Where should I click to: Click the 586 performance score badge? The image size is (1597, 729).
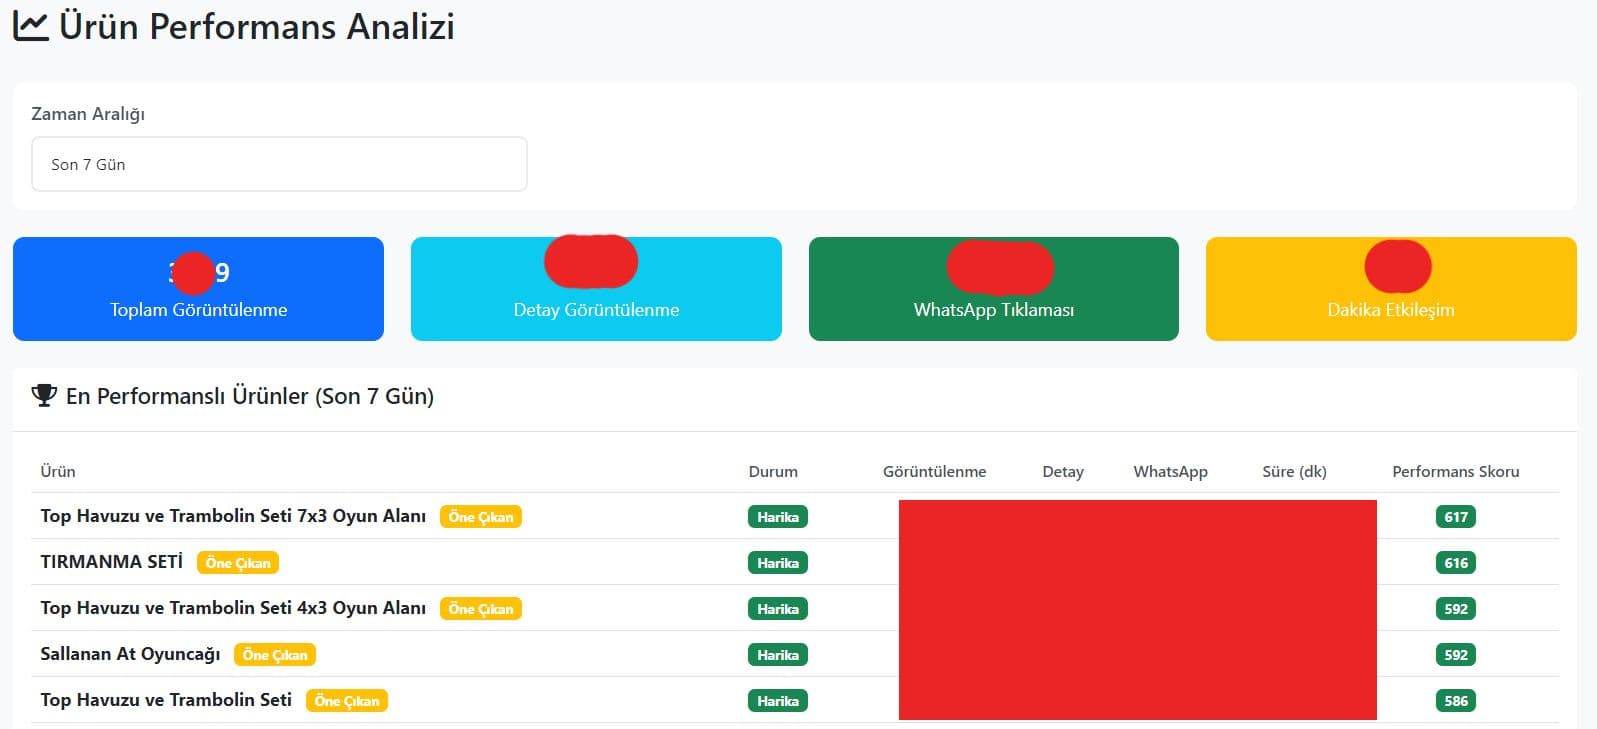1455,701
